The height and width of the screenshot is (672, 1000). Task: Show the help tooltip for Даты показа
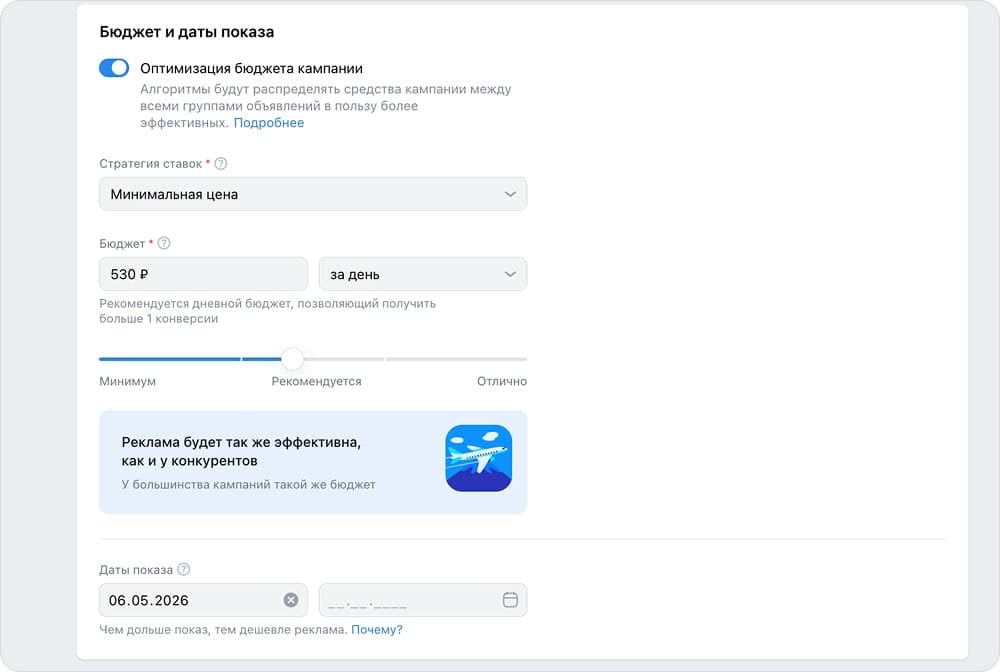184,569
